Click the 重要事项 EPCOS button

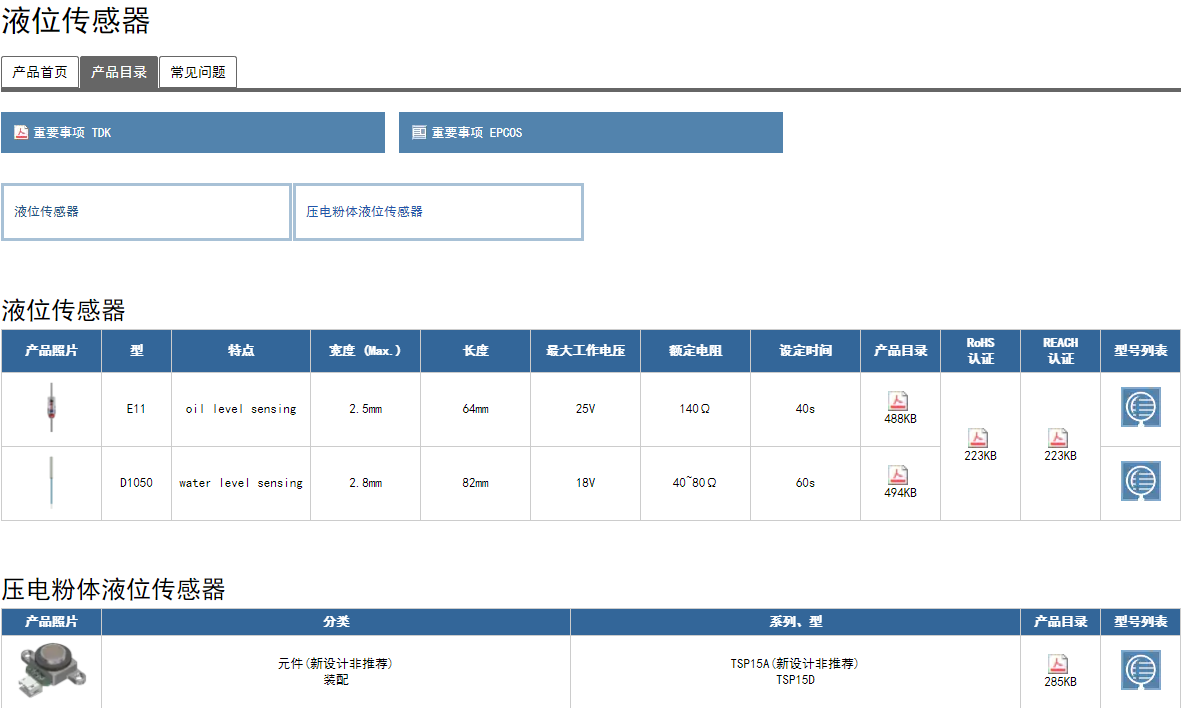coord(590,132)
